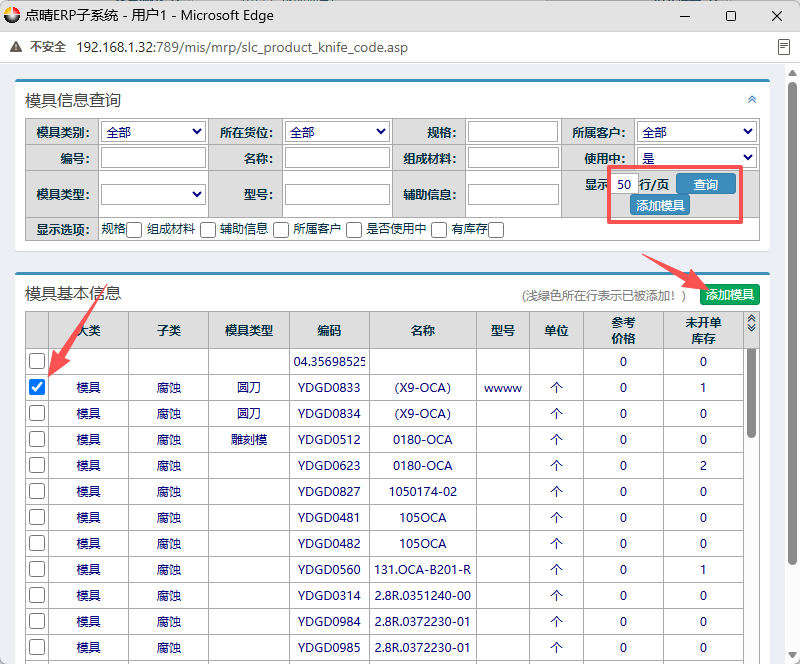Click the 圆刀 type cell in row YDGD0834
Image resolution: width=800 pixels, height=664 pixels.
(x=249, y=413)
